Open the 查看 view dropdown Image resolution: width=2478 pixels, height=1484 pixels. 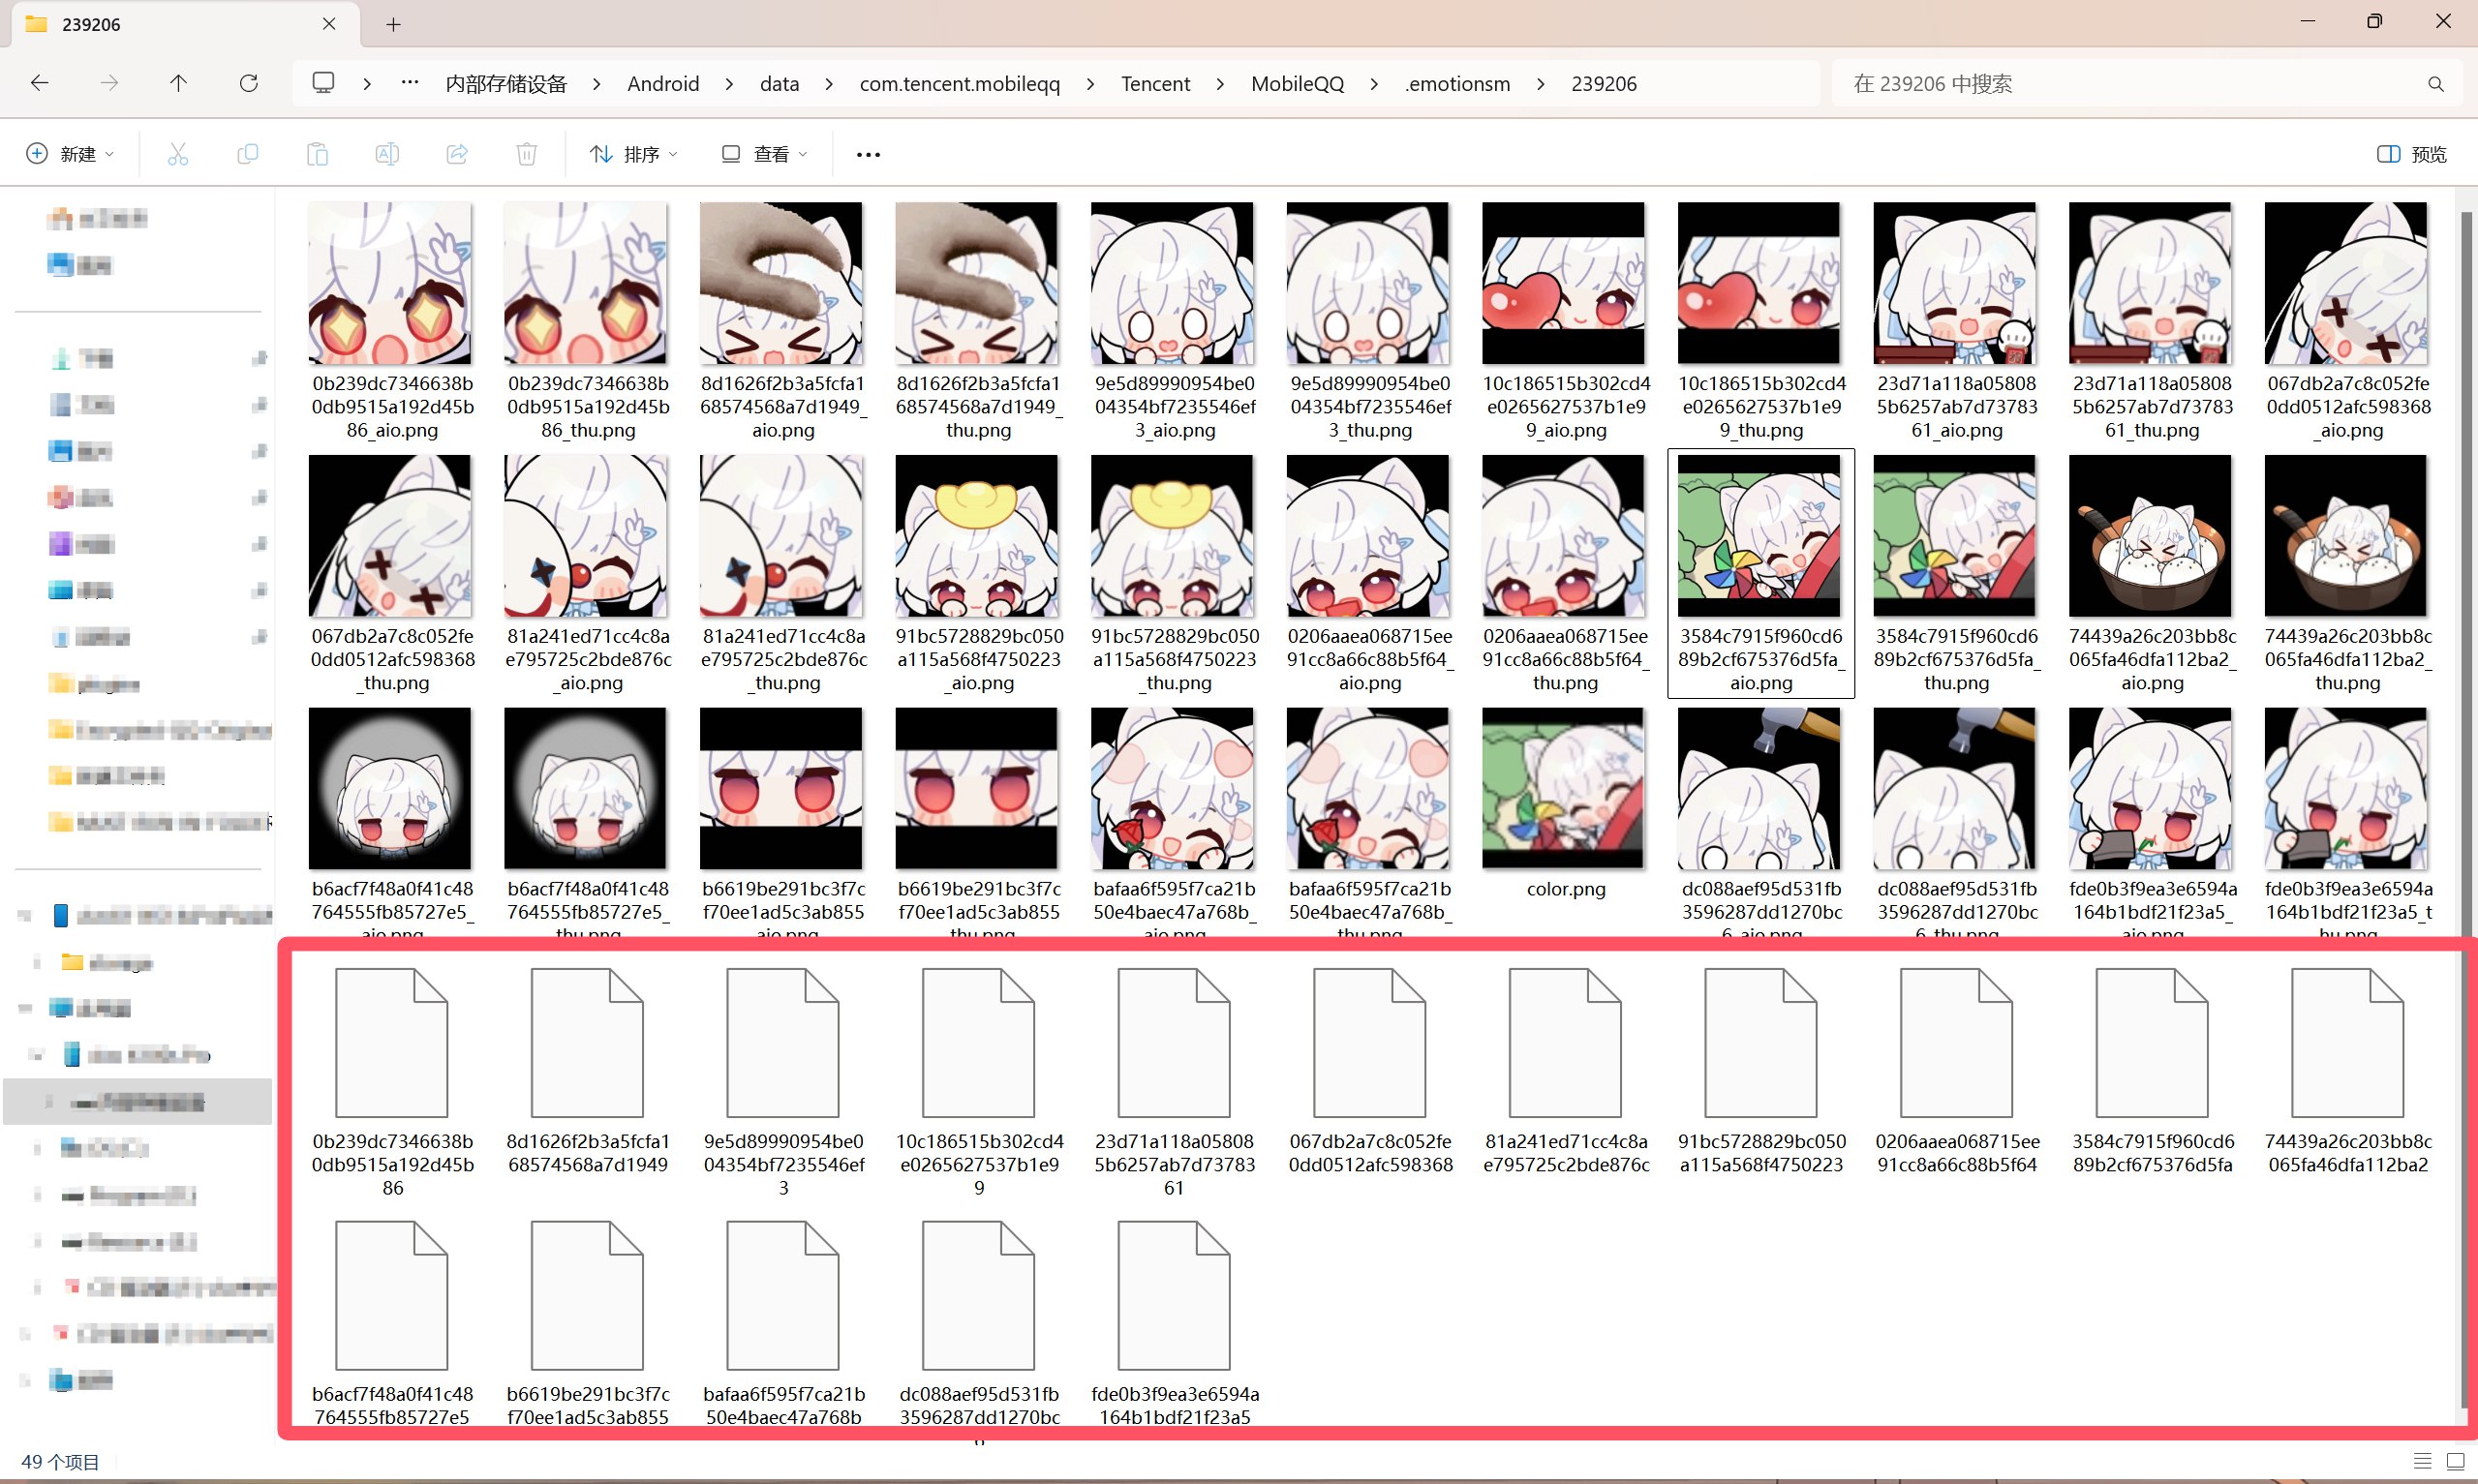click(764, 154)
